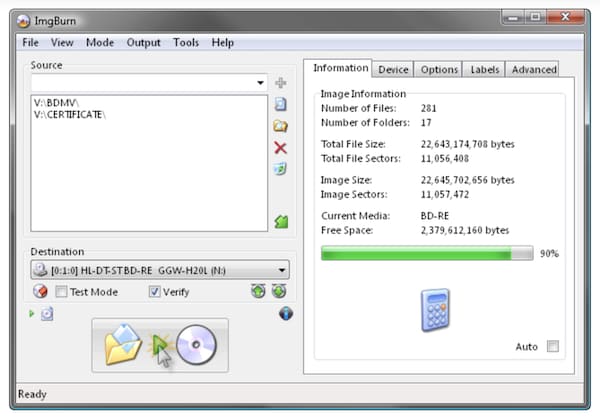This screenshot has height=418, width=600.
Task: Click the erase disc icon beside Test Mode
Action: click(x=40, y=291)
